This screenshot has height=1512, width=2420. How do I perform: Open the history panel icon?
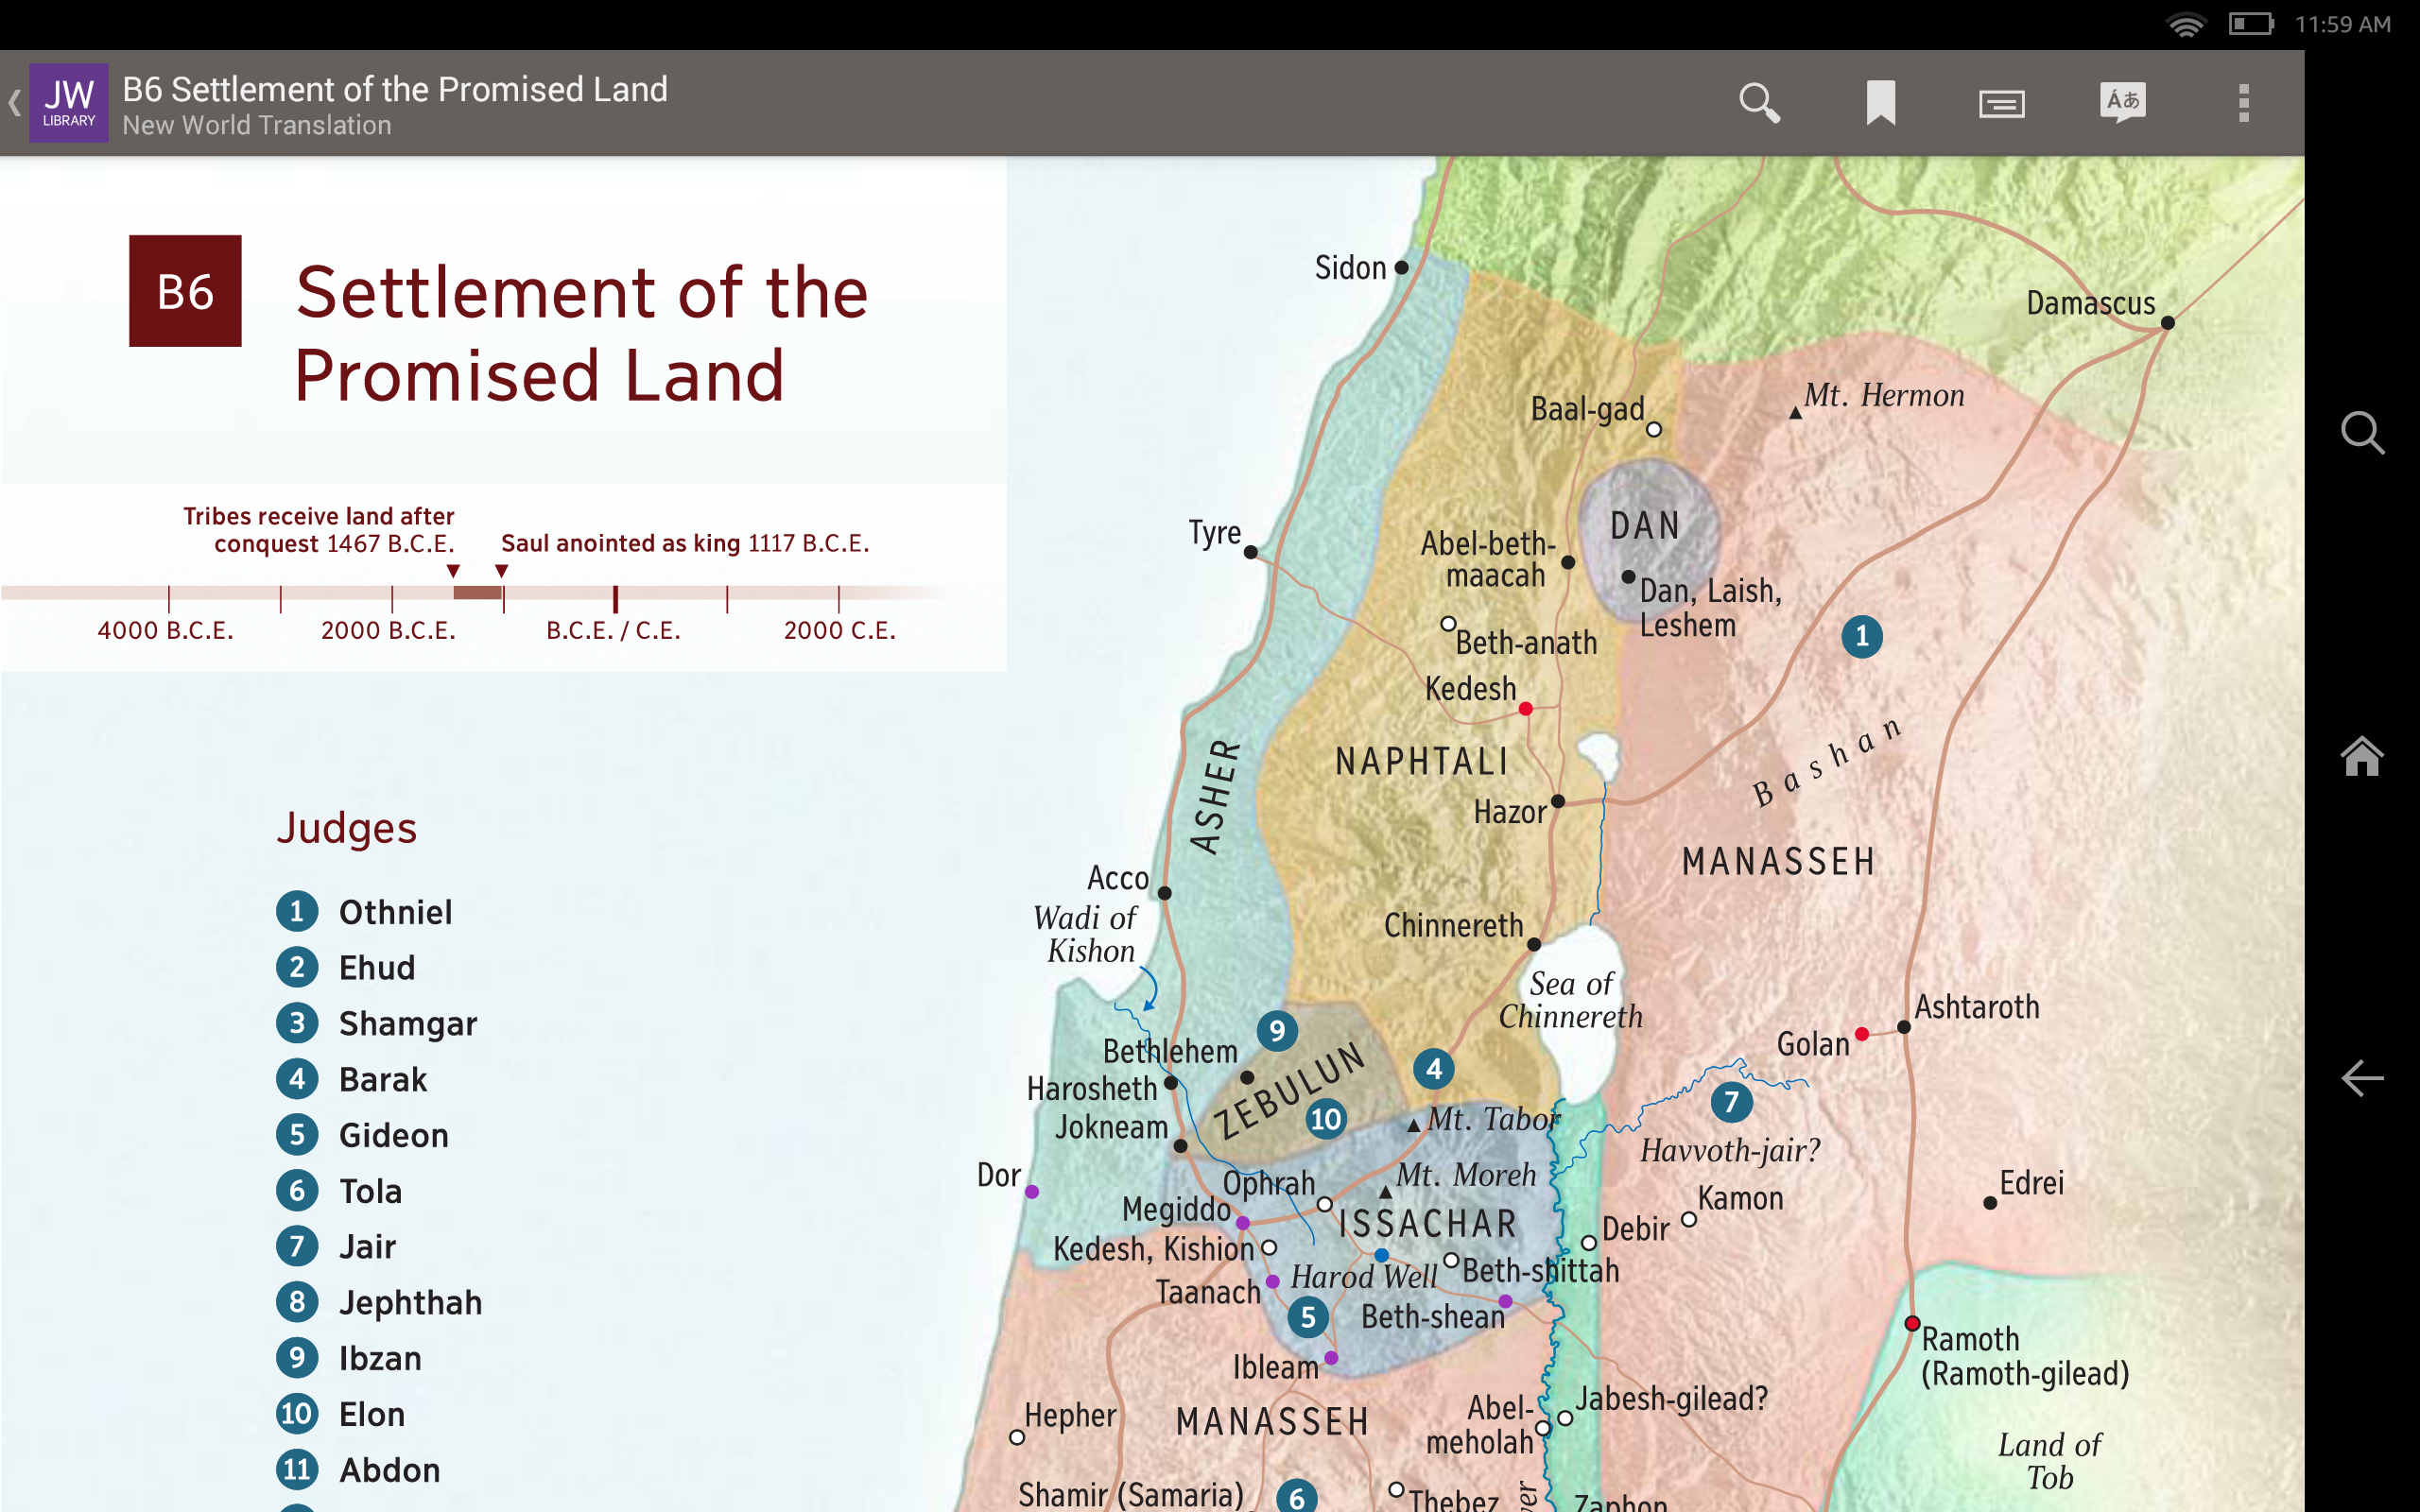(x=2002, y=102)
